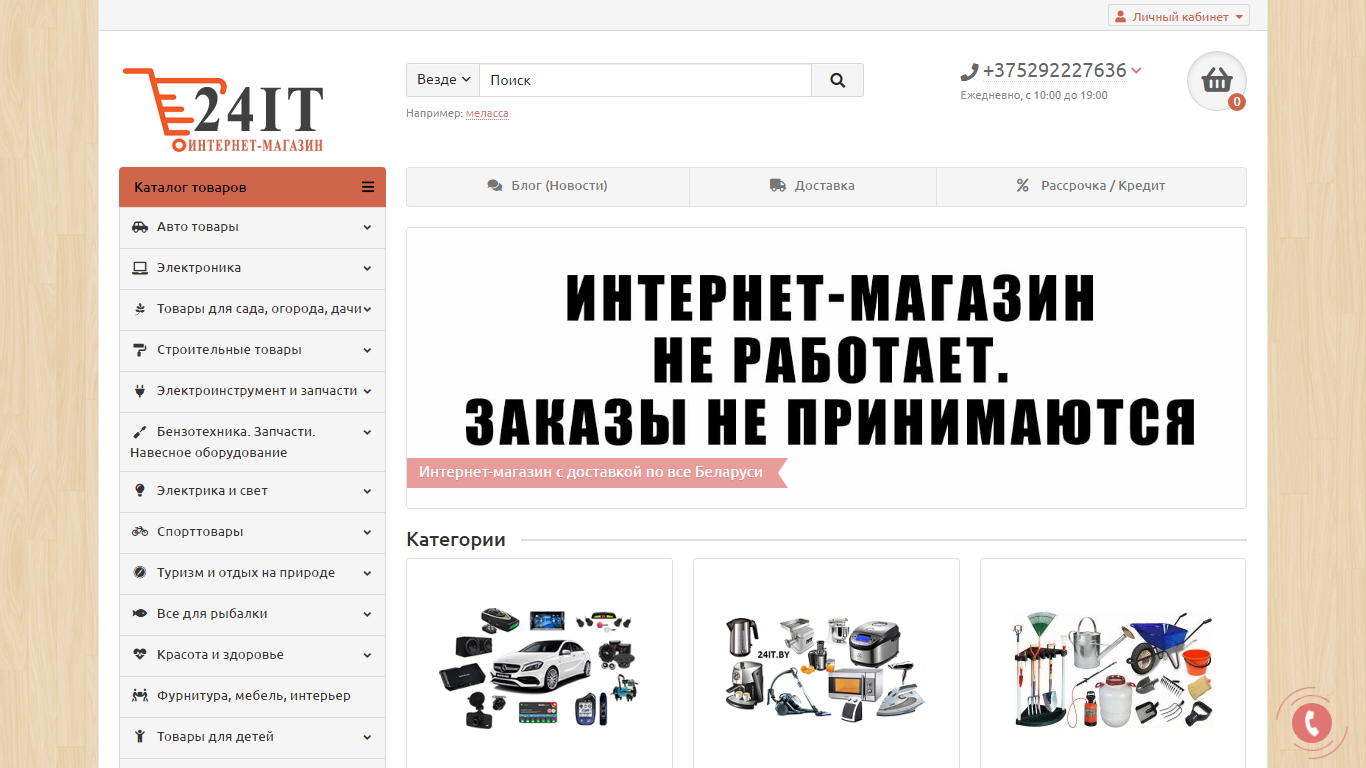Expand the Электроника submenu chevron
The width and height of the screenshot is (1366, 768).
[x=367, y=268]
